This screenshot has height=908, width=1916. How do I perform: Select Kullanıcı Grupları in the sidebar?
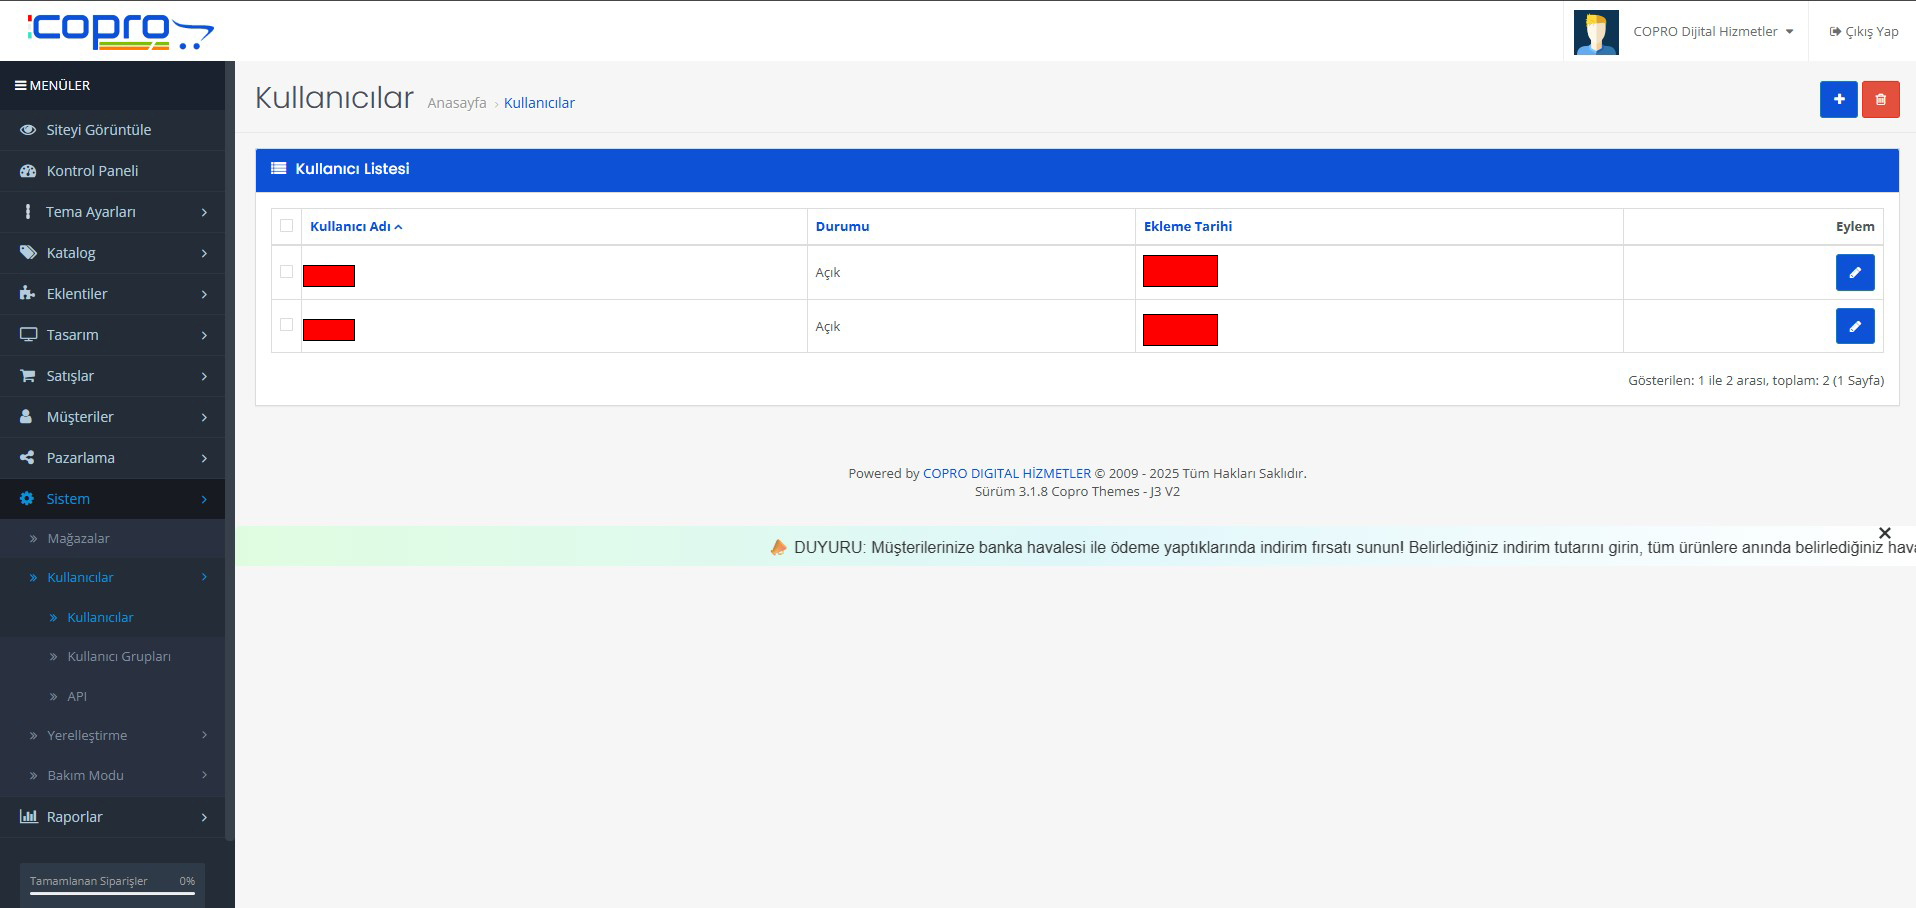[118, 657]
